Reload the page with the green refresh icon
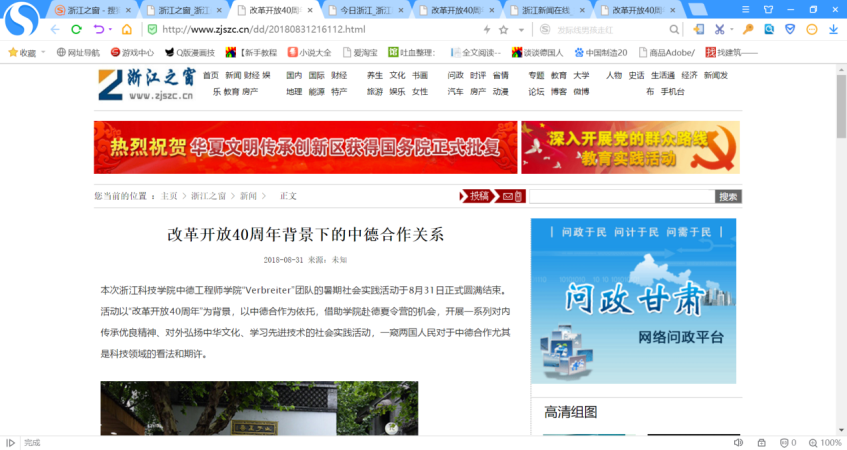847x450 pixels. click(76, 30)
